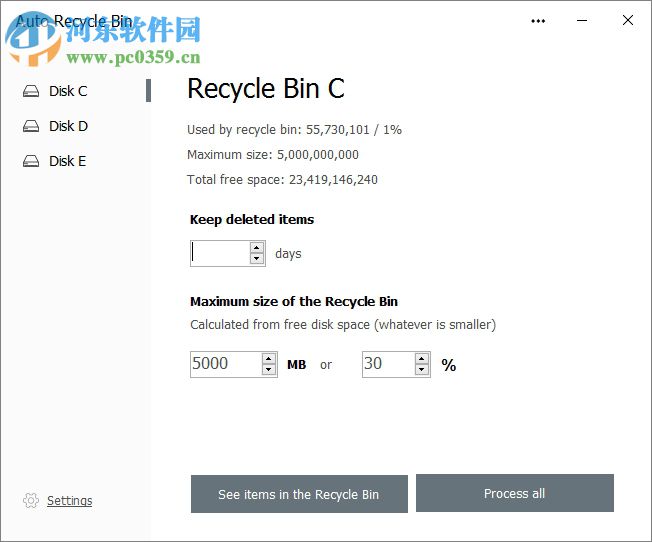Focus the keep deleted items days field
The width and height of the screenshot is (652, 542).
220,253
